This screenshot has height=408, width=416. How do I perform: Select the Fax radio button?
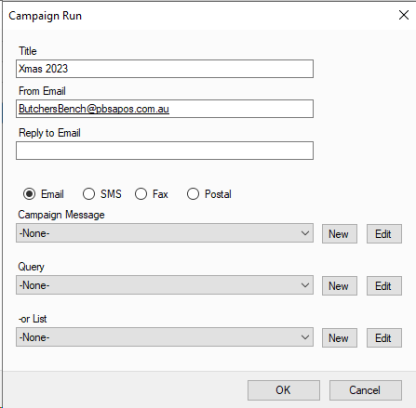click(x=151, y=194)
